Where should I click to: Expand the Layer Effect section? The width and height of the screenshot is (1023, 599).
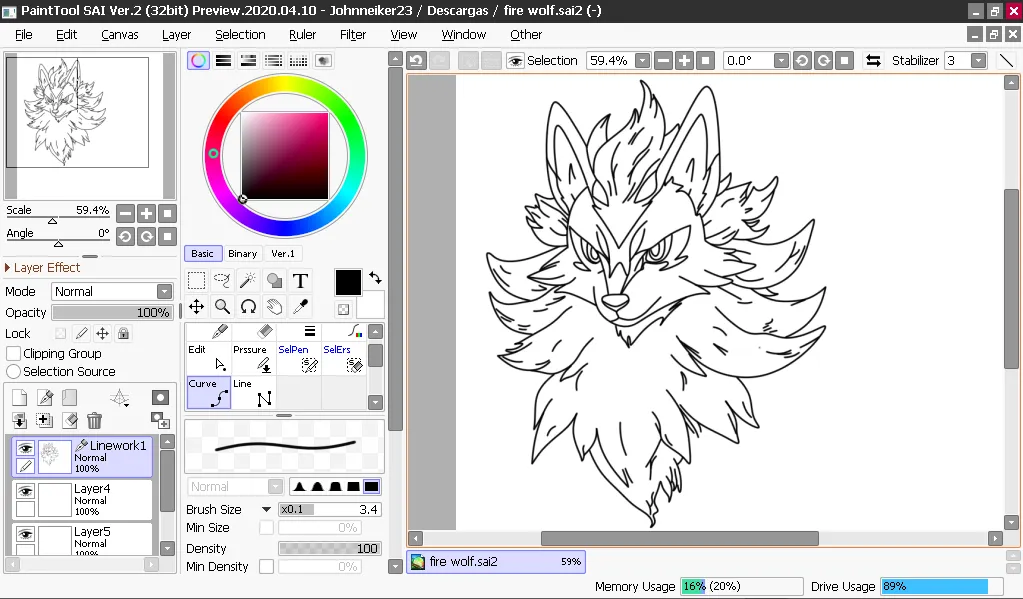42,268
